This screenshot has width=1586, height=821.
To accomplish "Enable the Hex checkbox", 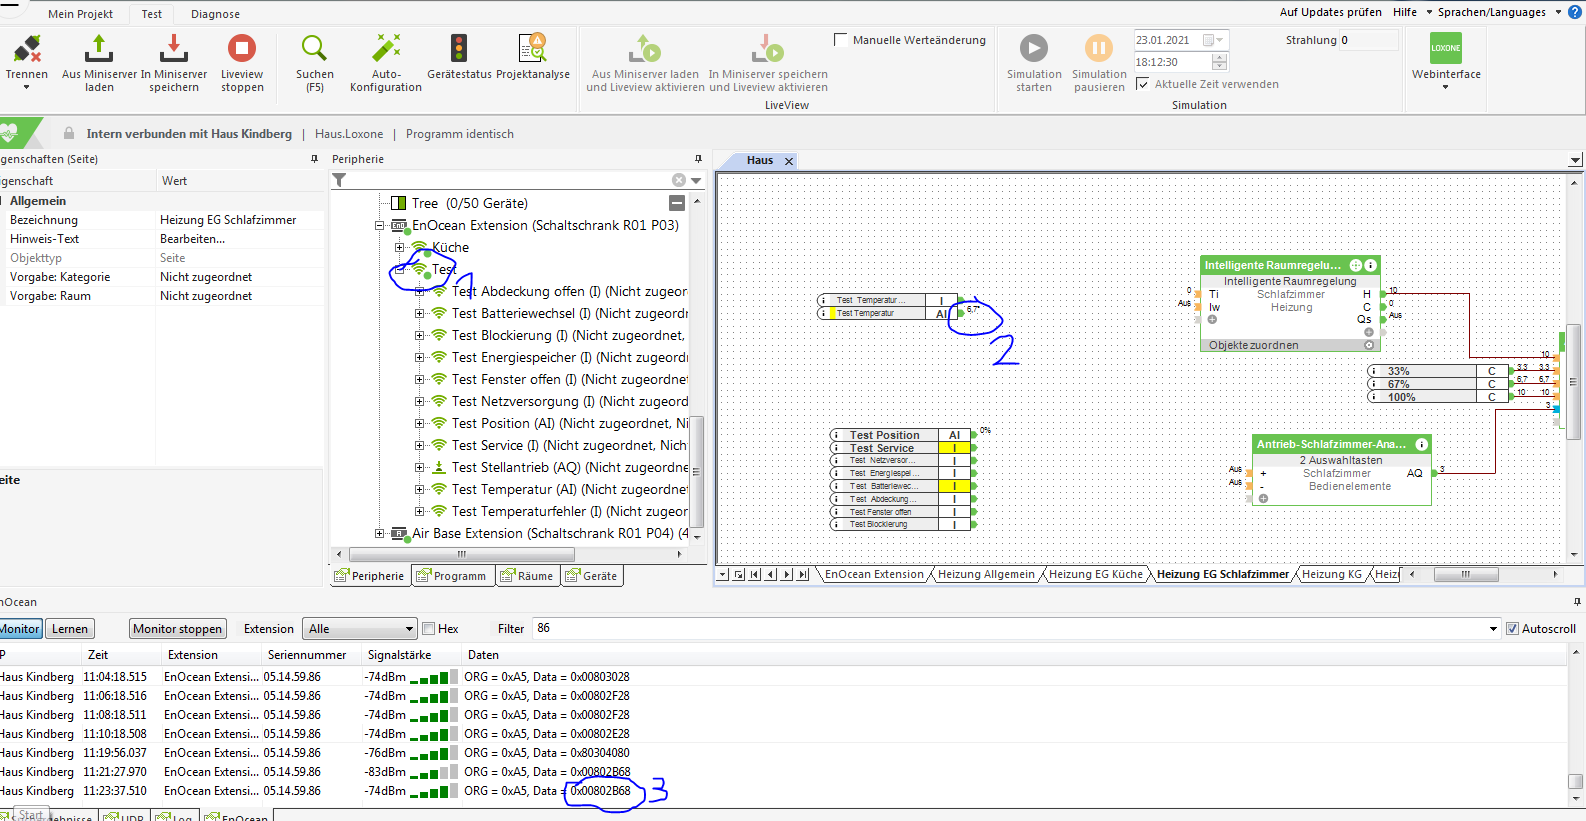I will tap(429, 629).
